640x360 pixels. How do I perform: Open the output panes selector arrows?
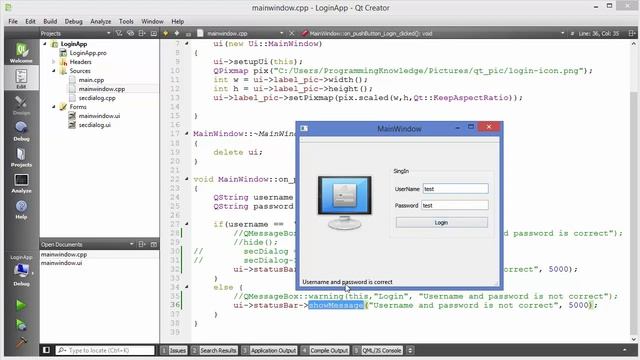click(410, 350)
